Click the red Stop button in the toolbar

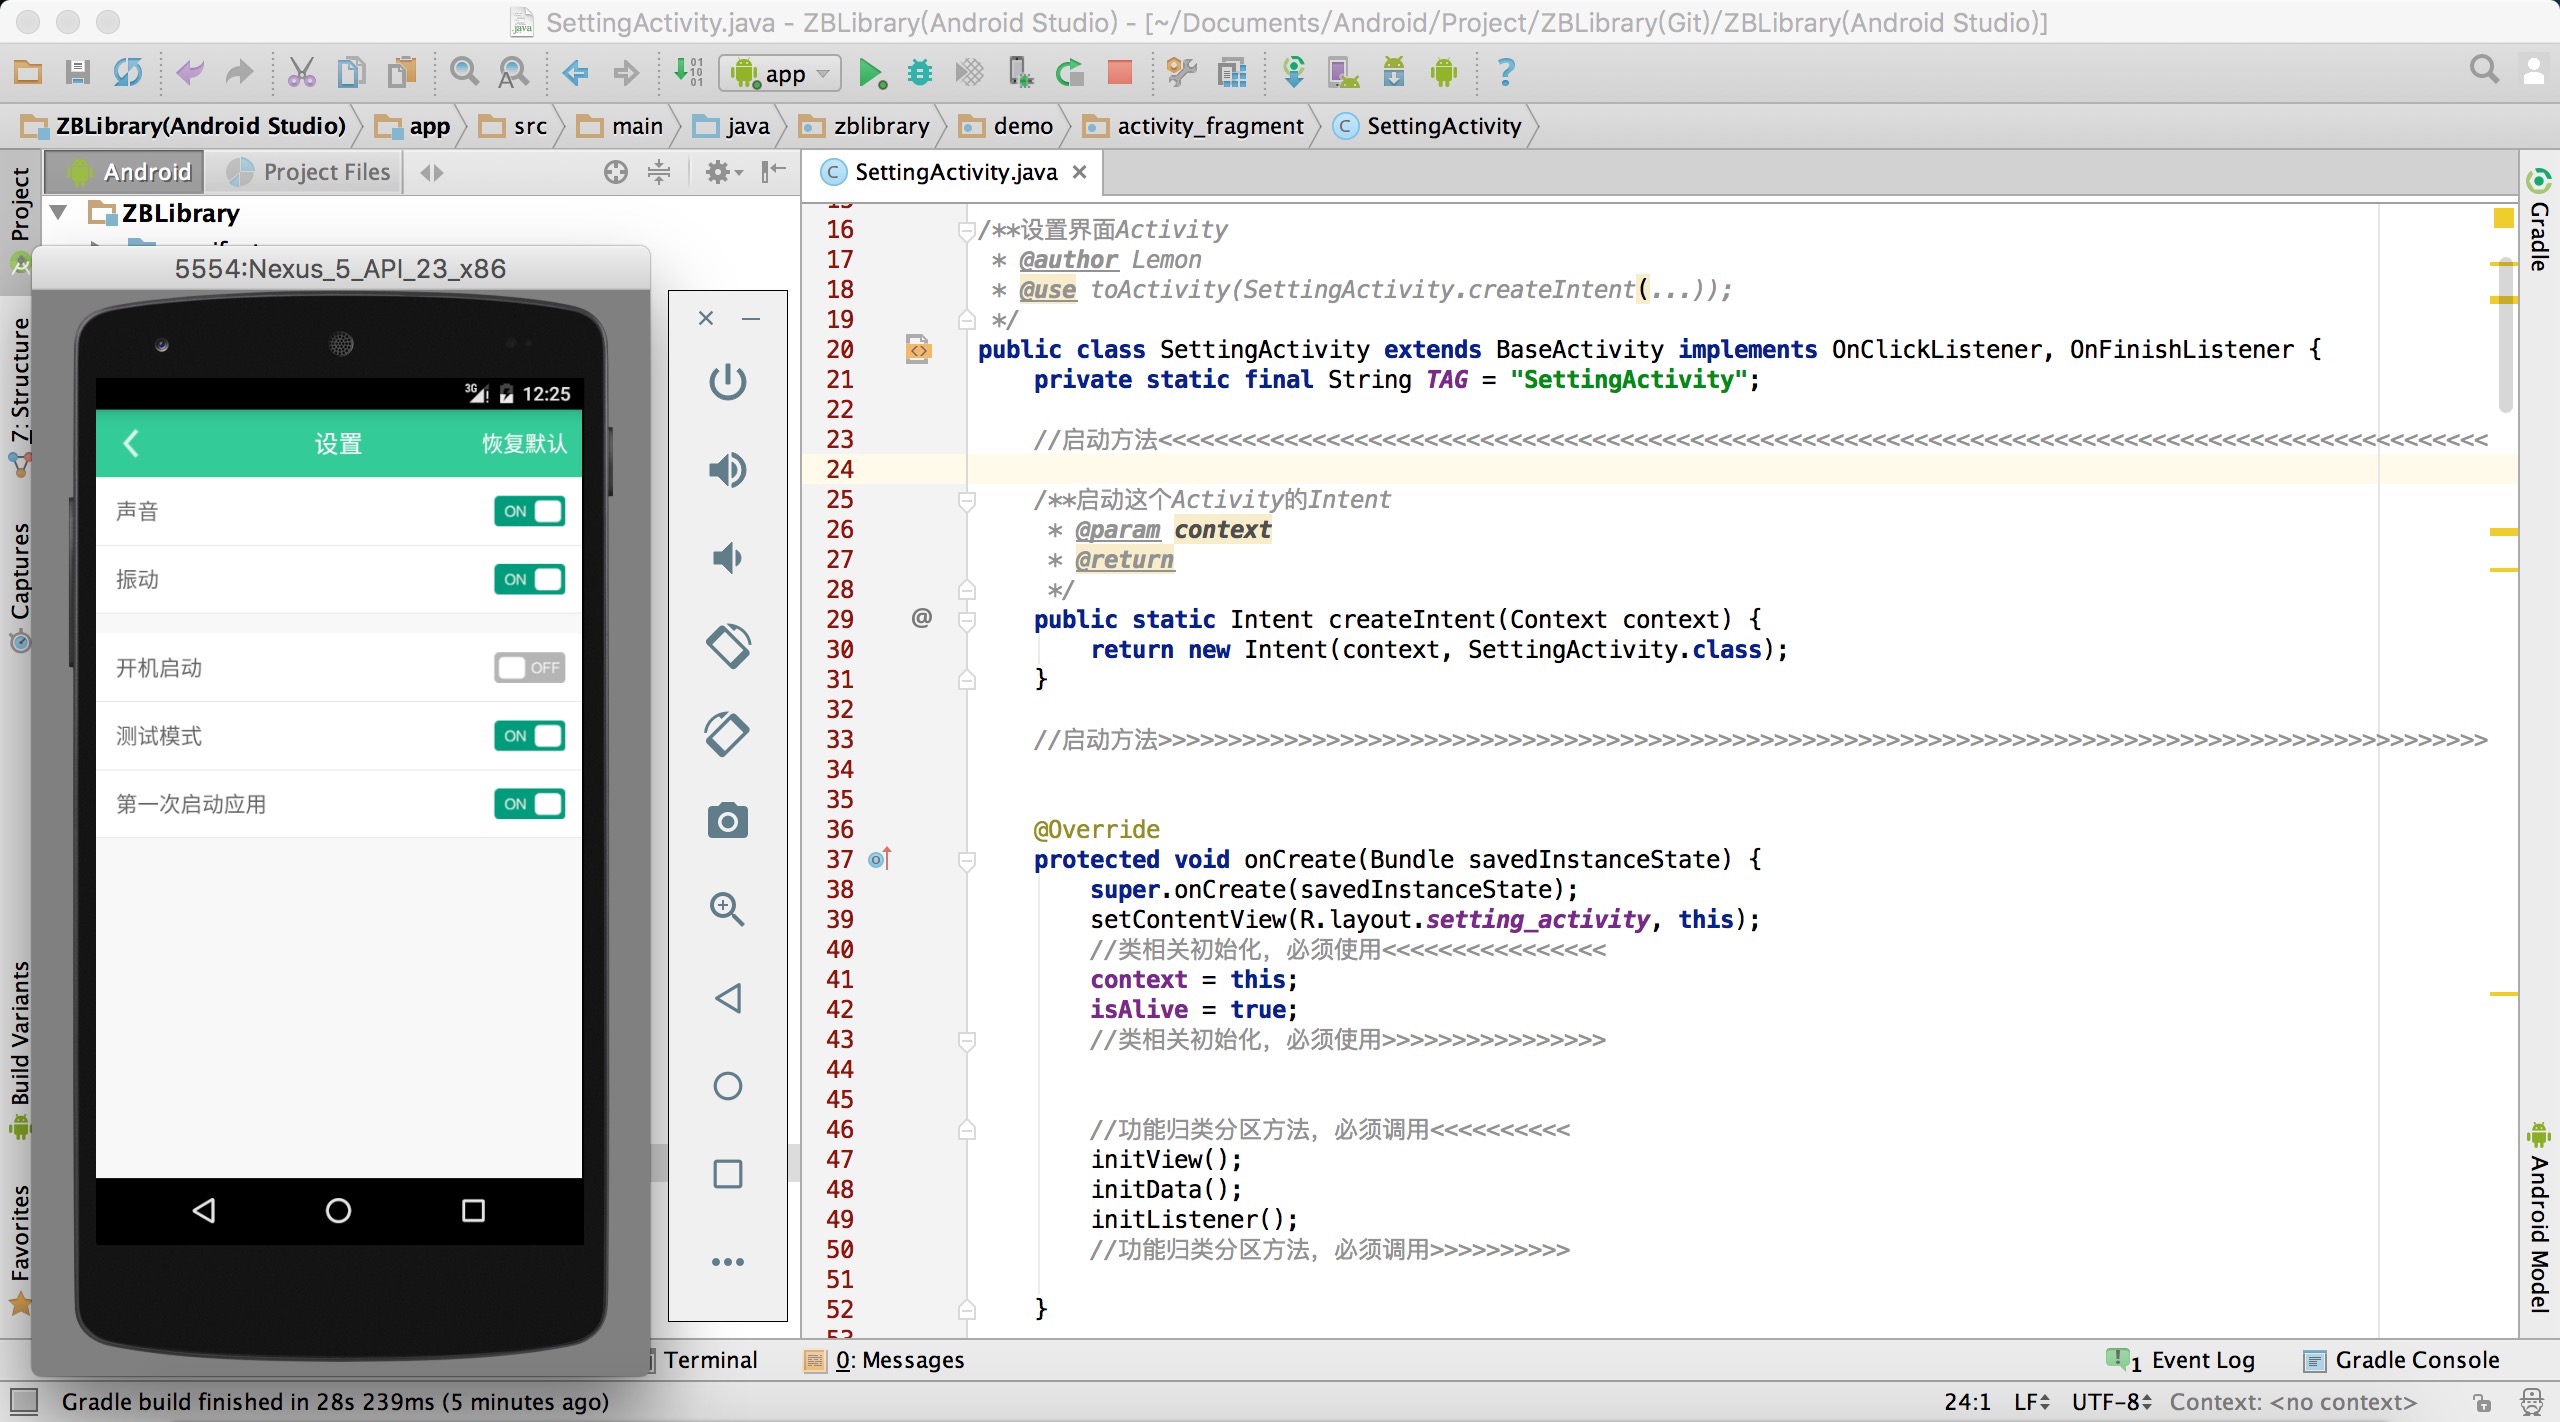pos(1119,72)
